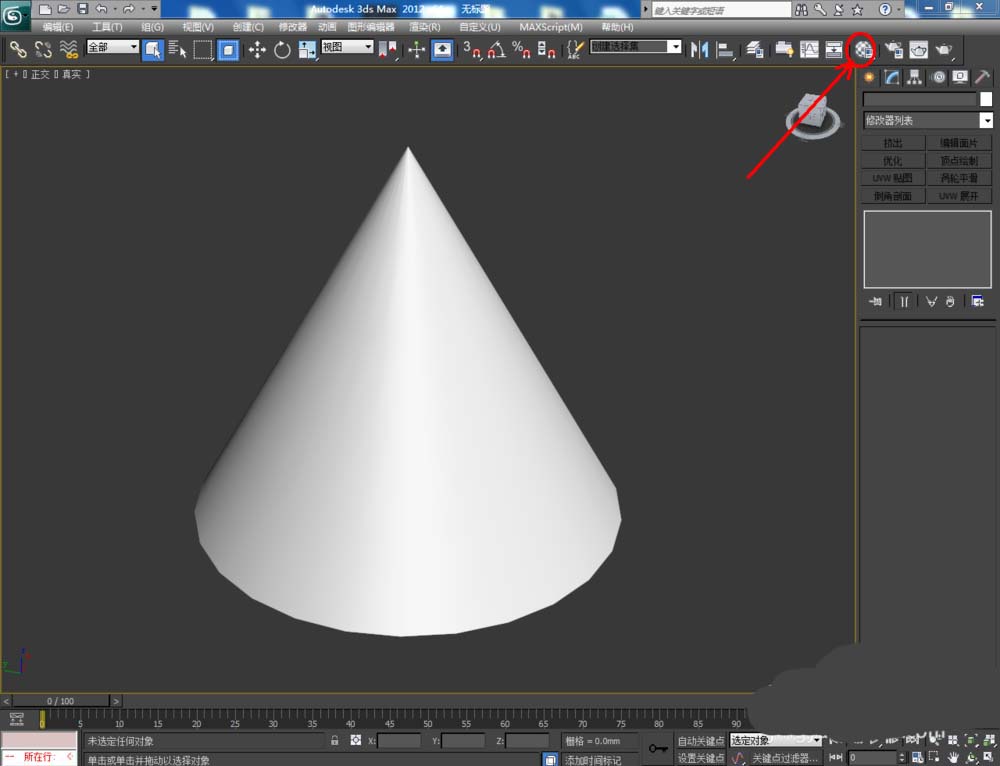The height and width of the screenshot is (766, 1000).
Task: Click the Select and Link chain icon
Action: coord(18,49)
